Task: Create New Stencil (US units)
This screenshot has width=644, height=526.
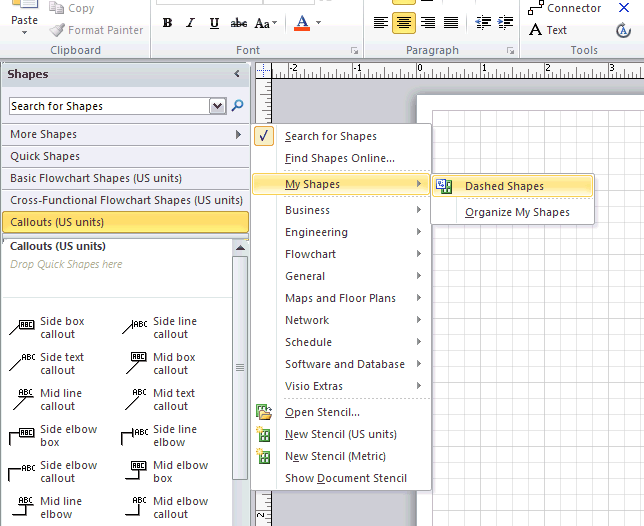Action: (342, 434)
